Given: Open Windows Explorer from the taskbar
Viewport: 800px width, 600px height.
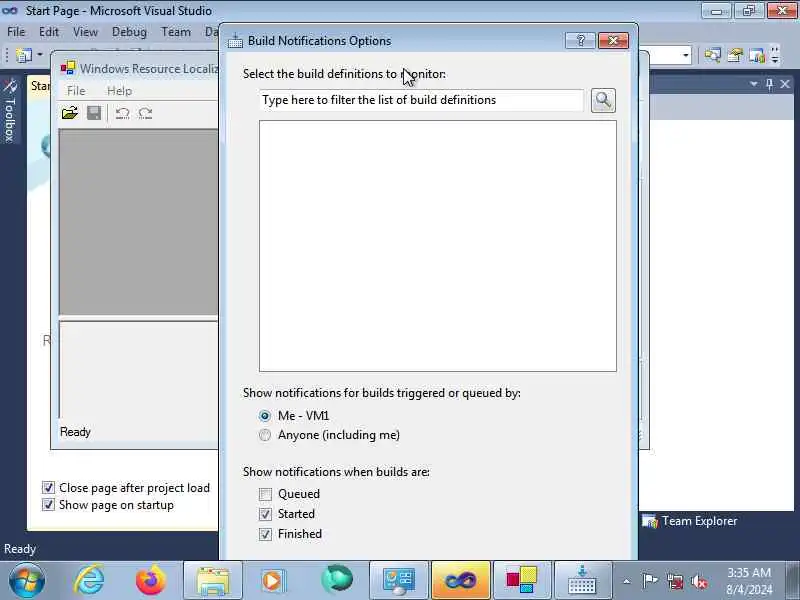Looking at the screenshot, I should click(213, 581).
